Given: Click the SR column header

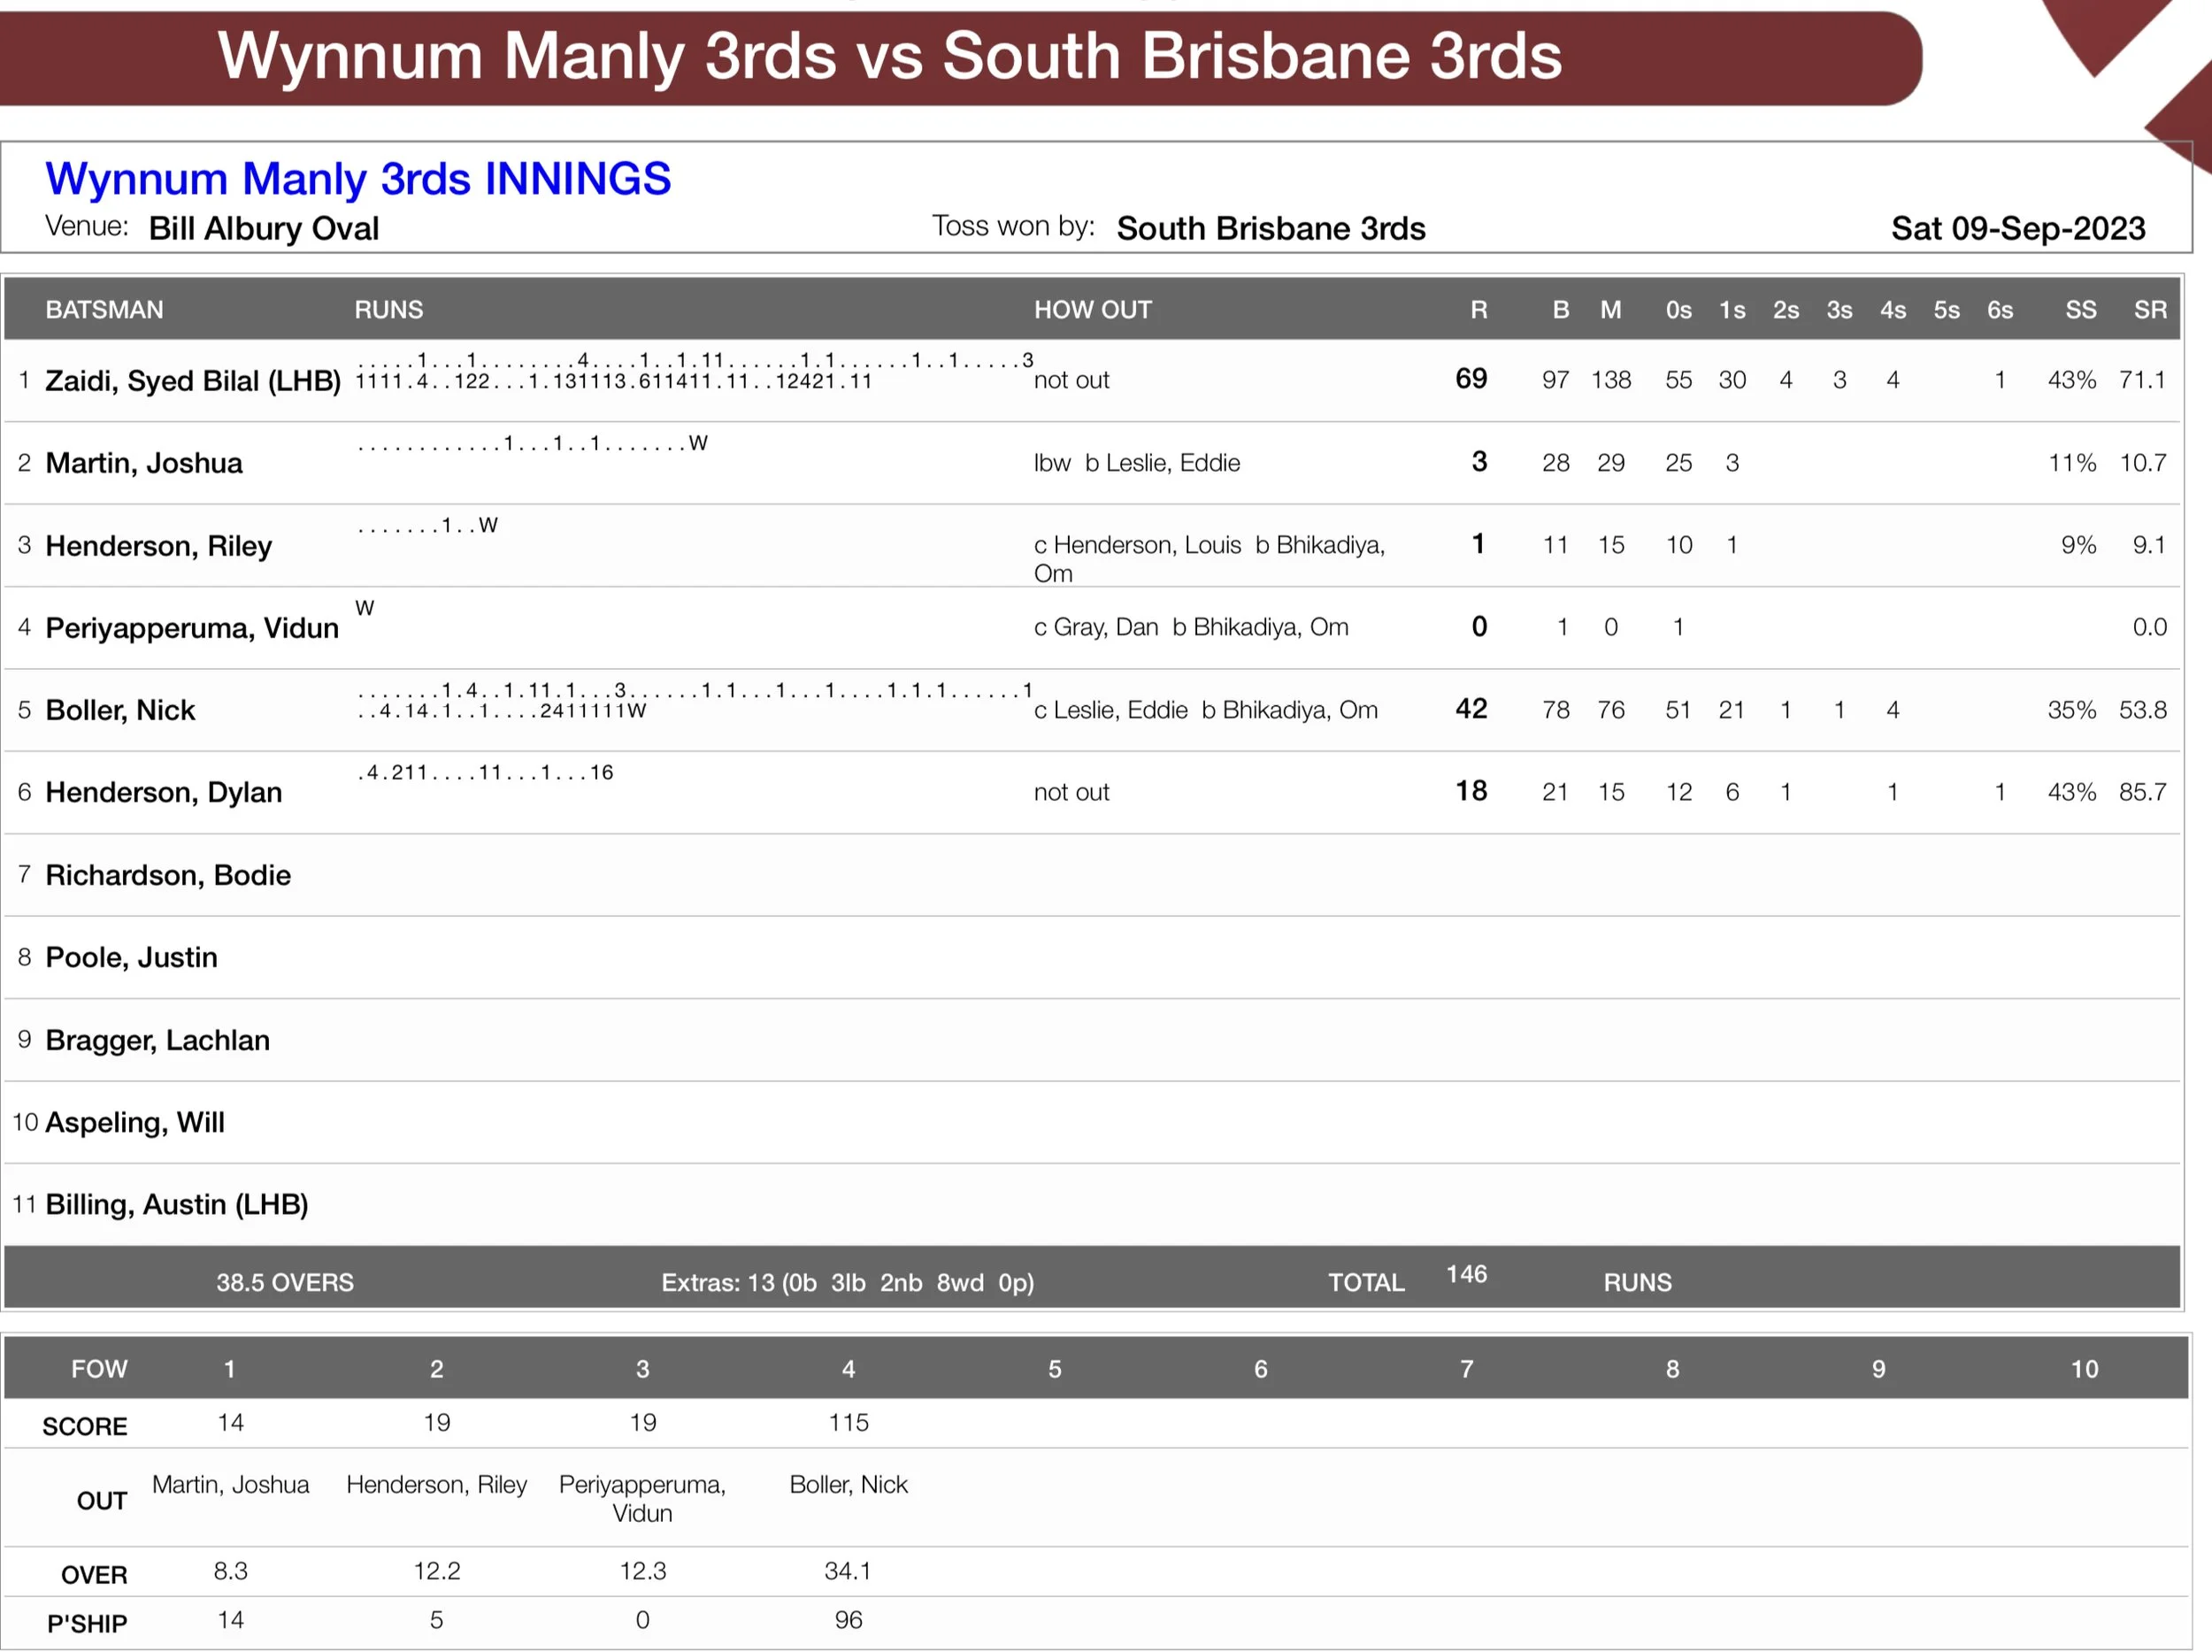Looking at the screenshot, I should point(2149,310).
